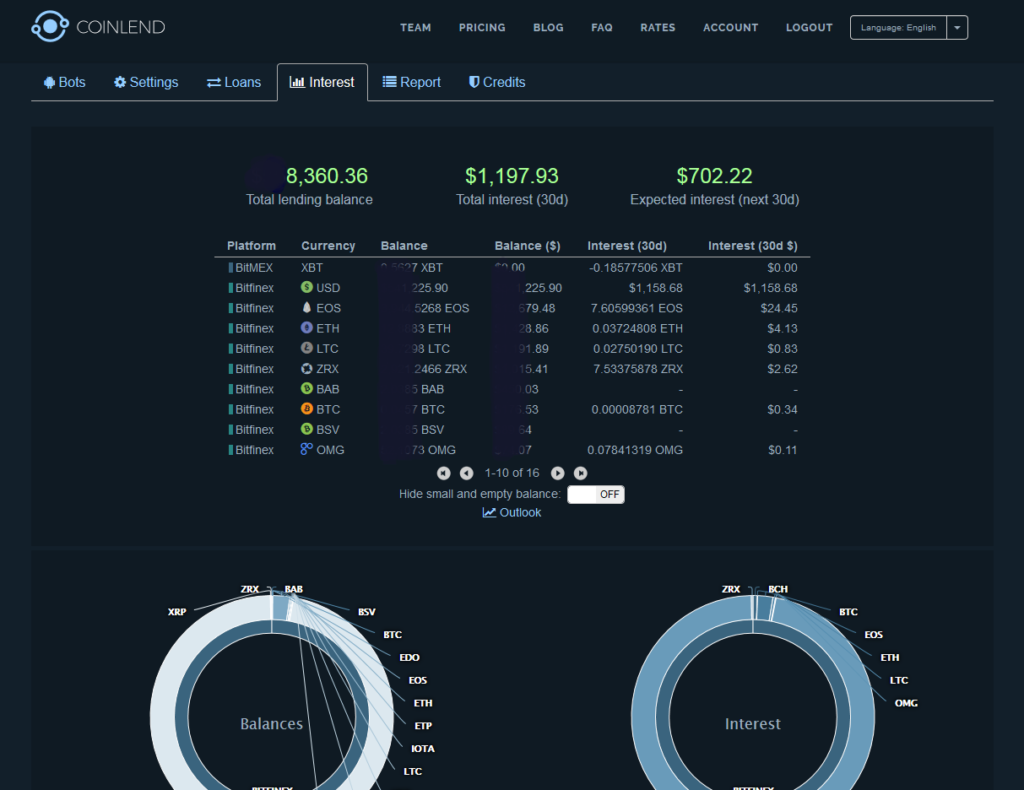Click the IOTA label on Balances chart
This screenshot has width=1024, height=790.
pyautogui.click(x=423, y=749)
